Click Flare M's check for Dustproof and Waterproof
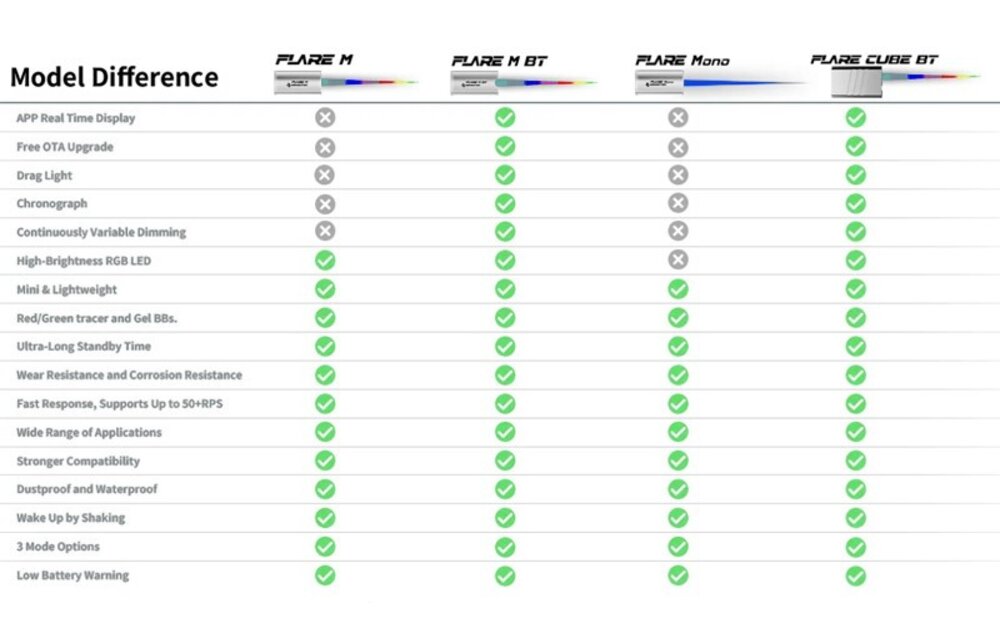1000x640 pixels. pos(325,490)
